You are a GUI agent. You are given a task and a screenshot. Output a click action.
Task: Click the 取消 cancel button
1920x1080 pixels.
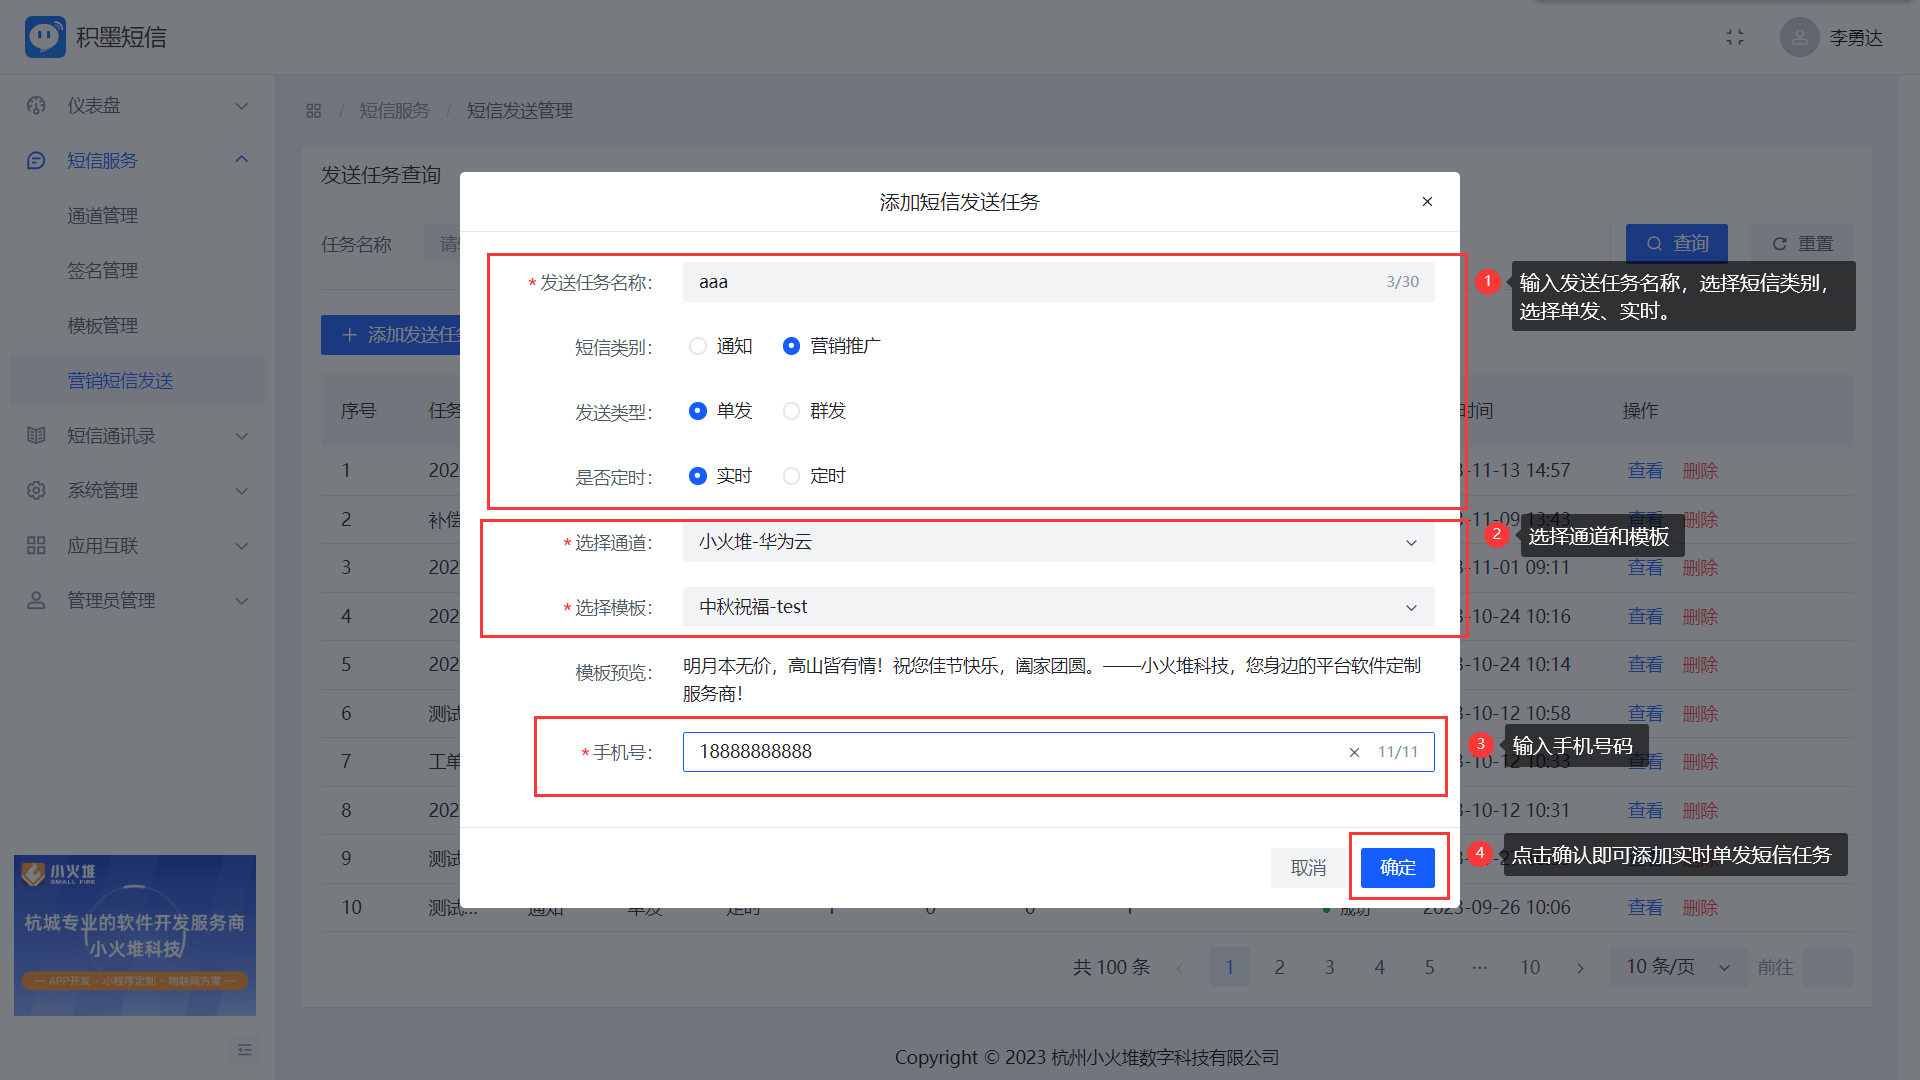(1308, 867)
